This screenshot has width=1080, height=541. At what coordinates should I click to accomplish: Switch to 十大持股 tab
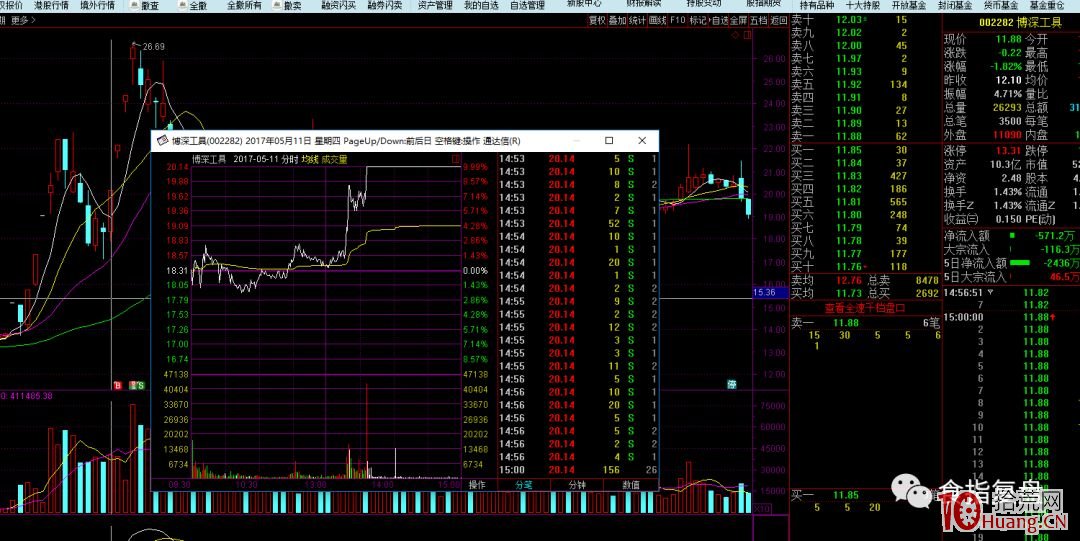(862, 6)
